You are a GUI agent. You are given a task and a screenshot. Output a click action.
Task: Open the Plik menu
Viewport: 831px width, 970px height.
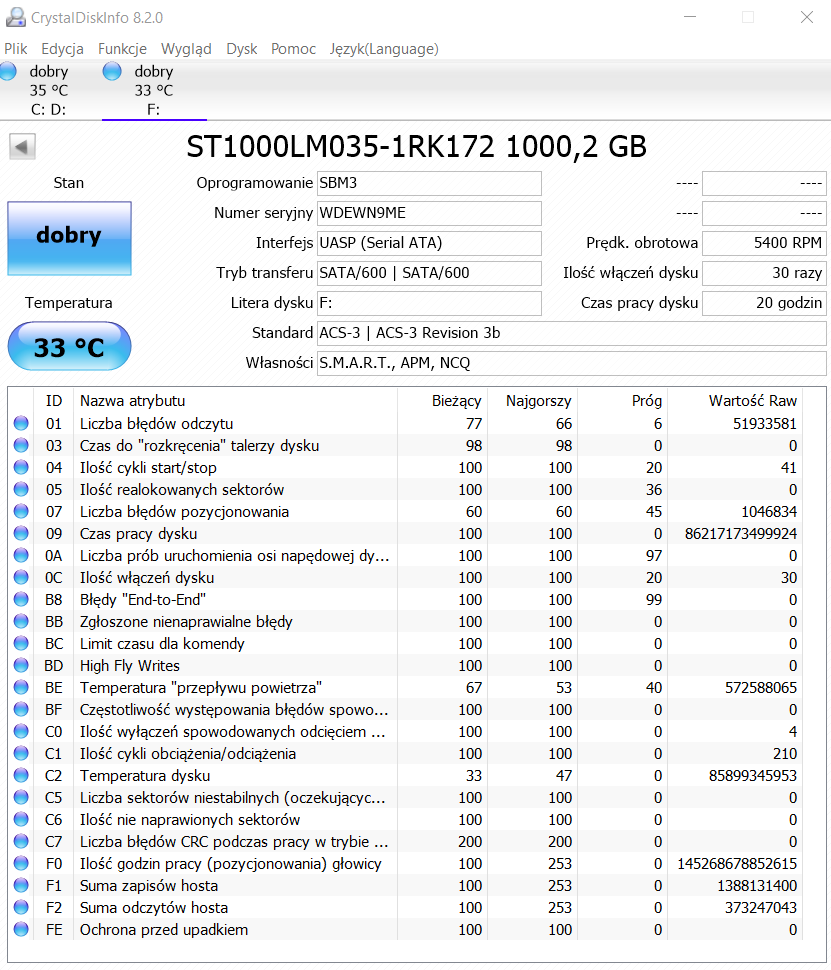(15, 49)
